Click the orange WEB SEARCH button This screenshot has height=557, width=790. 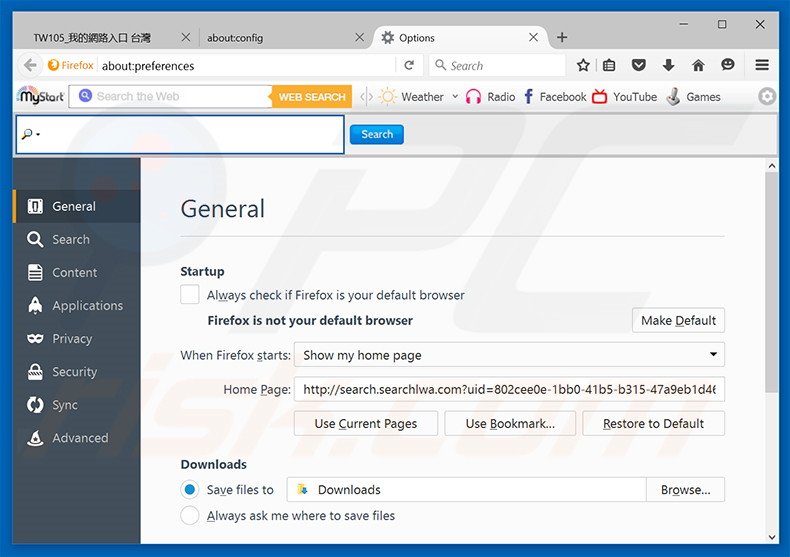coord(312,96)
